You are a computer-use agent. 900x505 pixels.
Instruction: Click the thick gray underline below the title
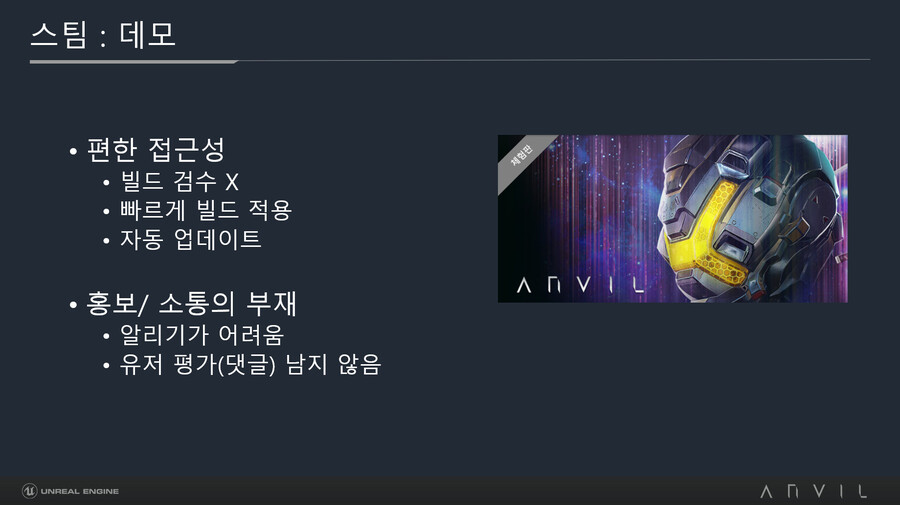134,61
